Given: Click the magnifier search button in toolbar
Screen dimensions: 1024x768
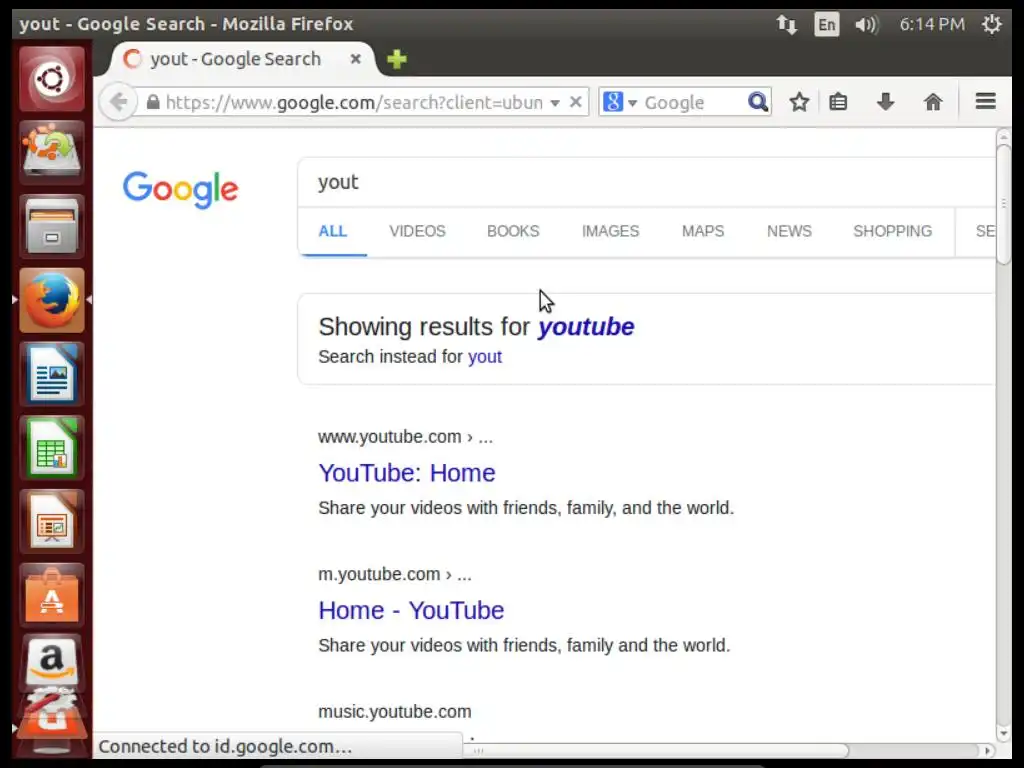Looking at the screenshot, I should pos(758,102).
